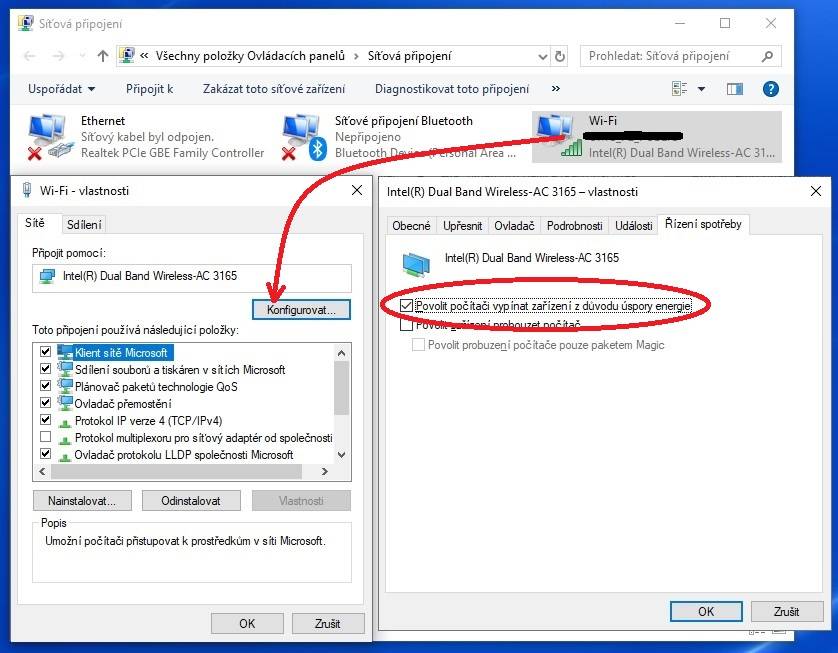Close the Wi-Fi vlastnosti dialog
The width and height of the screenshot is (838, 653).
tap(357, 190)
